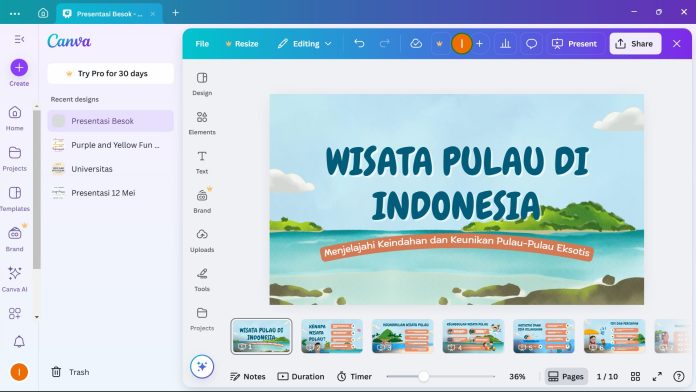
Task: Switch to the Presentasi Besok browser tab
Action: (x=109, y=13)
